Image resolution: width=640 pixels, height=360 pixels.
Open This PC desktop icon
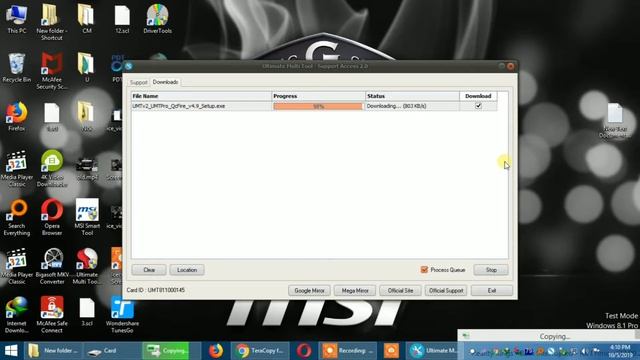point(17,19)
